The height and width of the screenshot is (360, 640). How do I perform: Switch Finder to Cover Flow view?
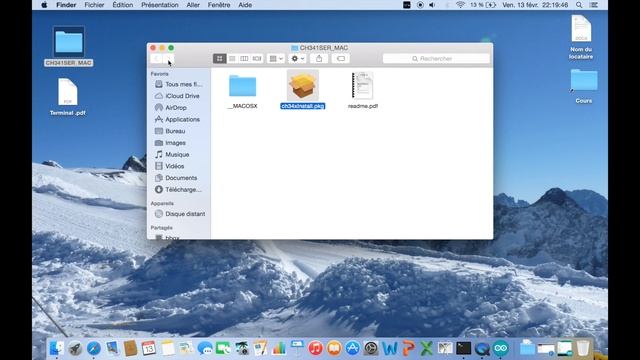point(257,59)
